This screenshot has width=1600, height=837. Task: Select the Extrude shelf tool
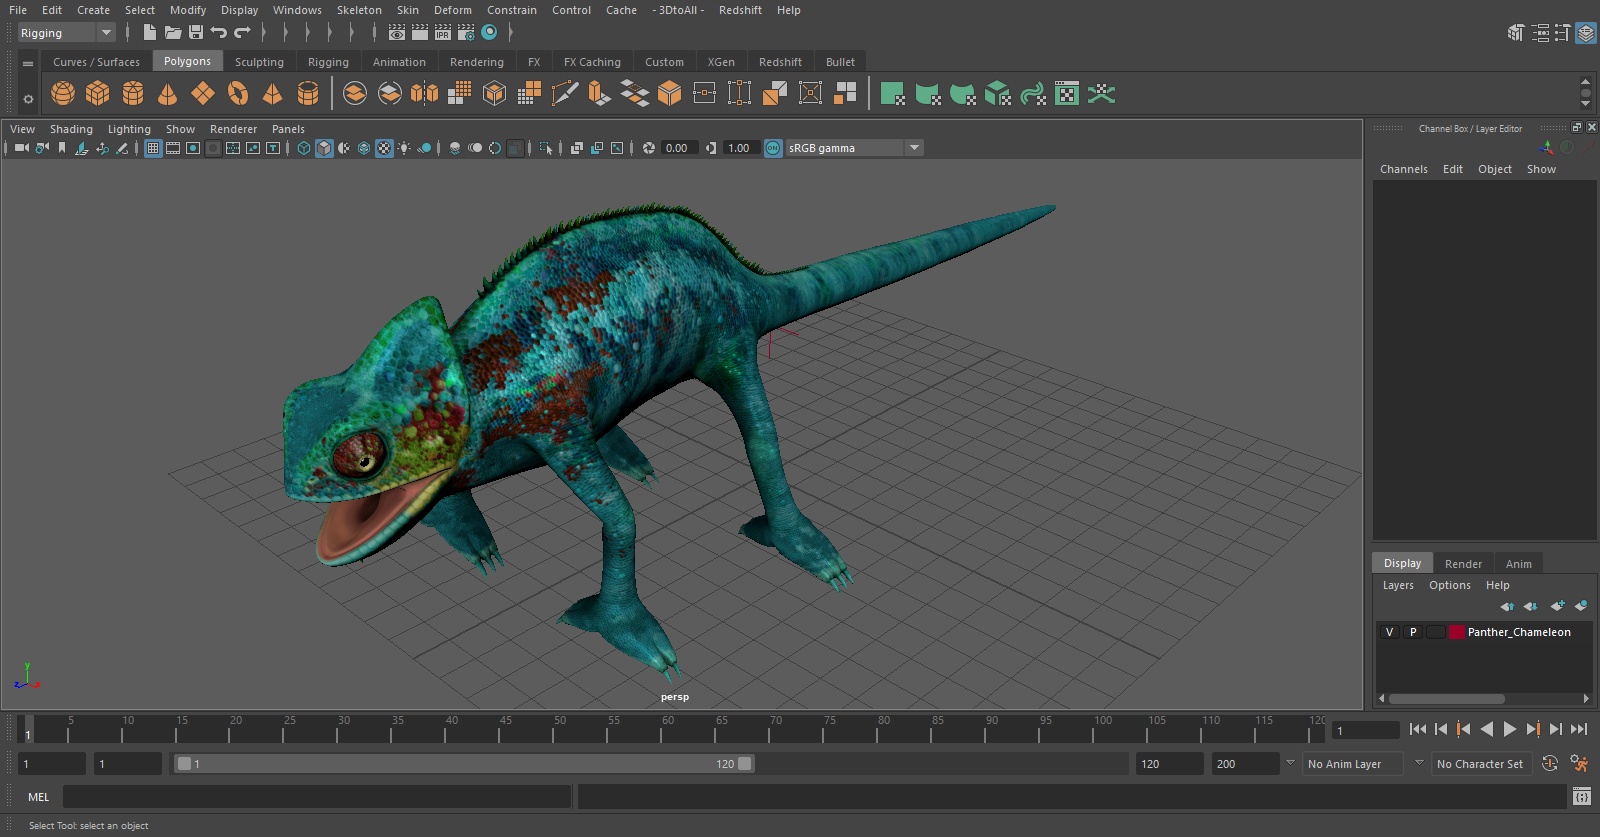pyautogui.click(x=600, y=94)
